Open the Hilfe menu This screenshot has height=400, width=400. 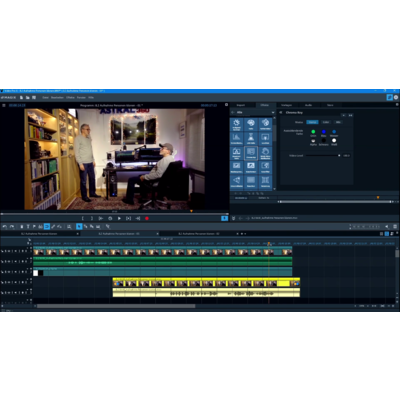tap(91, 97)
